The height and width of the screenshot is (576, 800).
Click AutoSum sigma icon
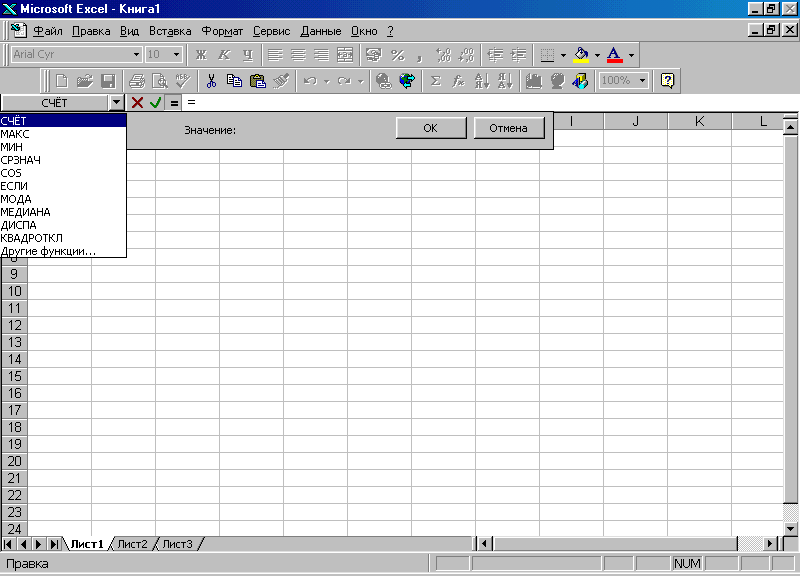[x=435, y=81]
